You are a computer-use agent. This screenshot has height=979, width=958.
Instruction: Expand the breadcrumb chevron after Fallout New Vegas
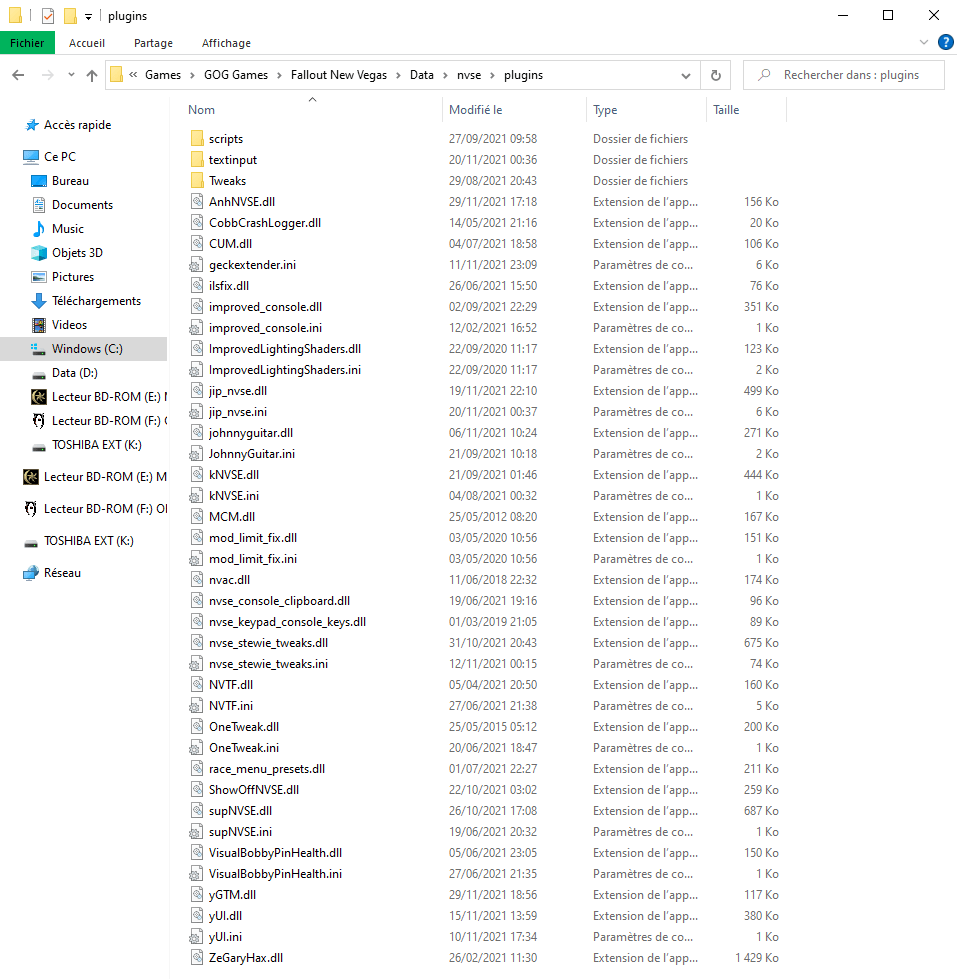click(398, 76)
